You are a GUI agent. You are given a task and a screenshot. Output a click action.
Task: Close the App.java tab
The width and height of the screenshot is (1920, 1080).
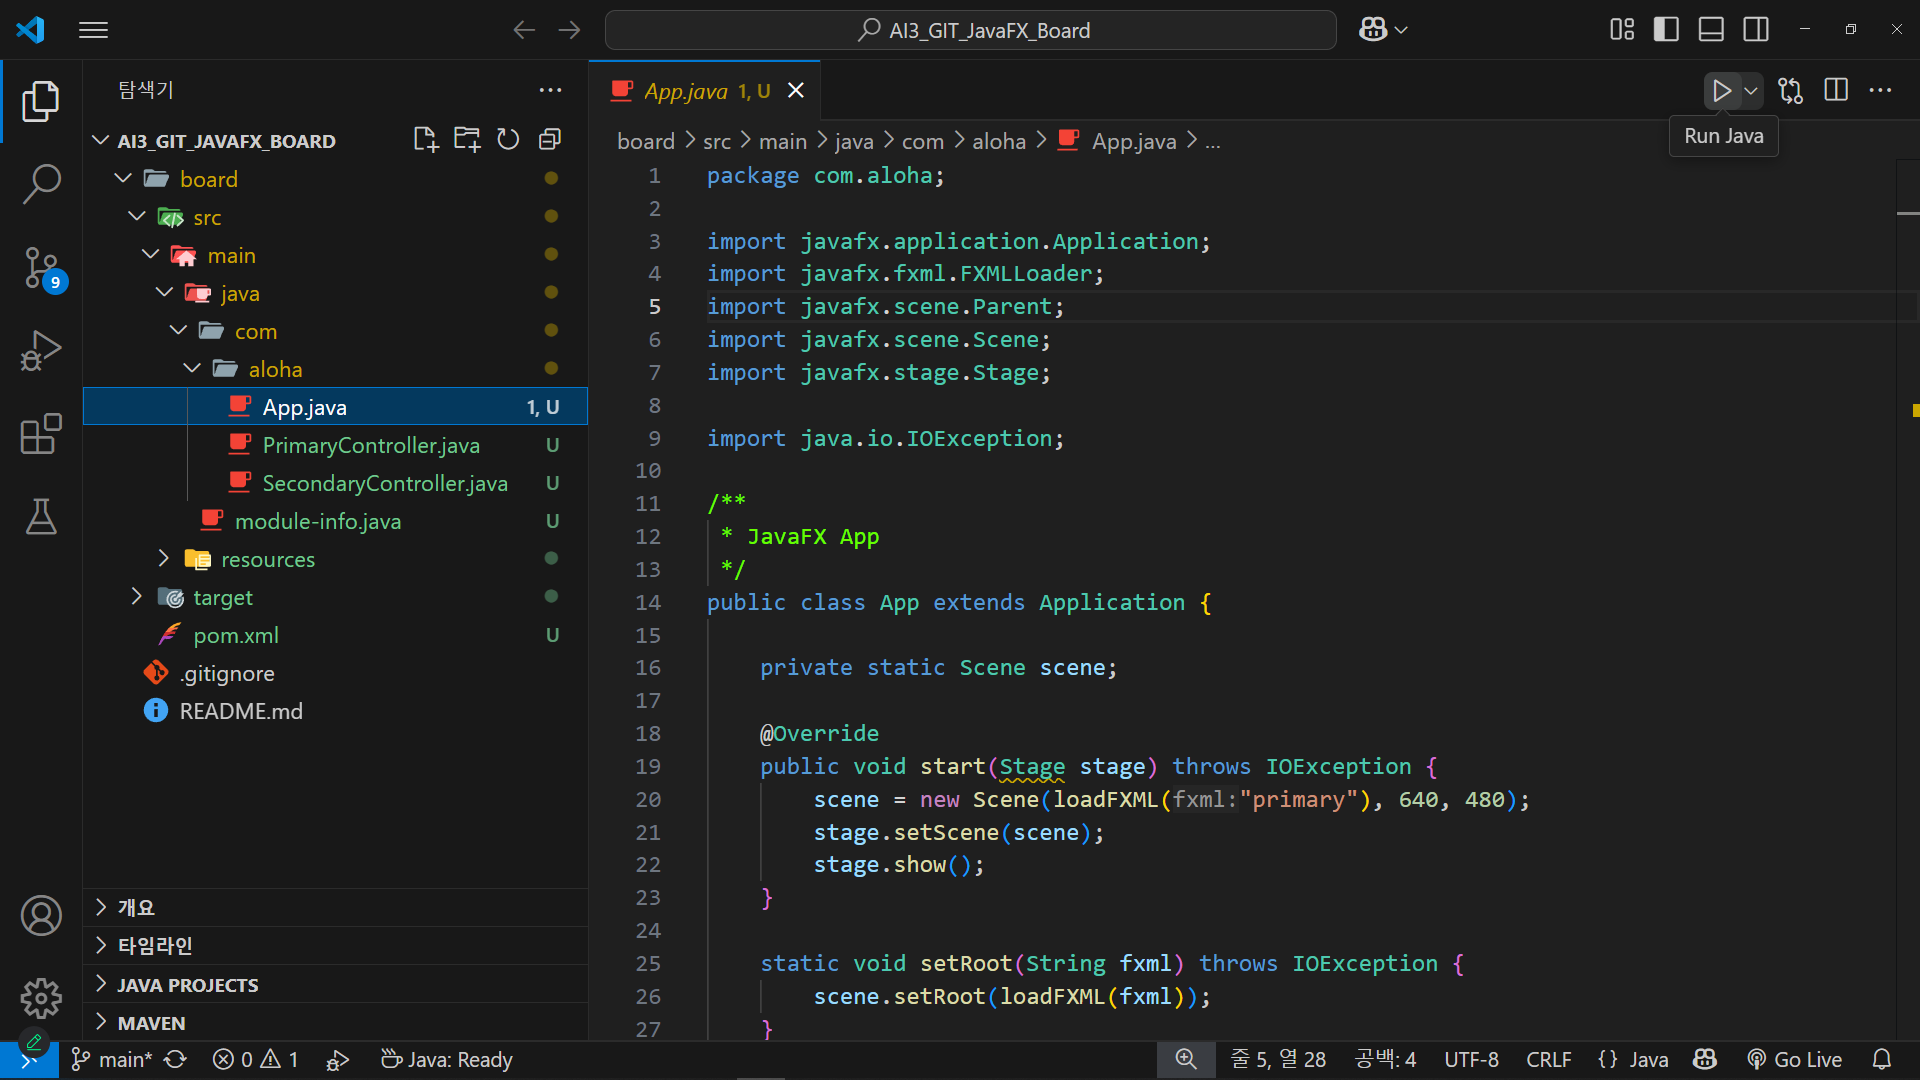point(796,91)
